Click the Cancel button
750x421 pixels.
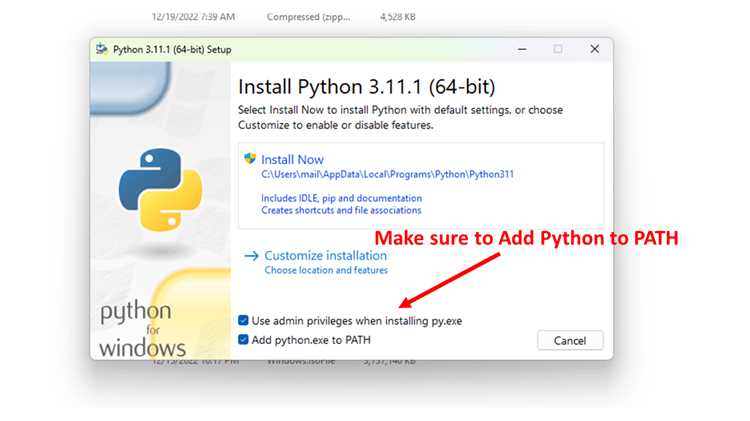point(570,341)
